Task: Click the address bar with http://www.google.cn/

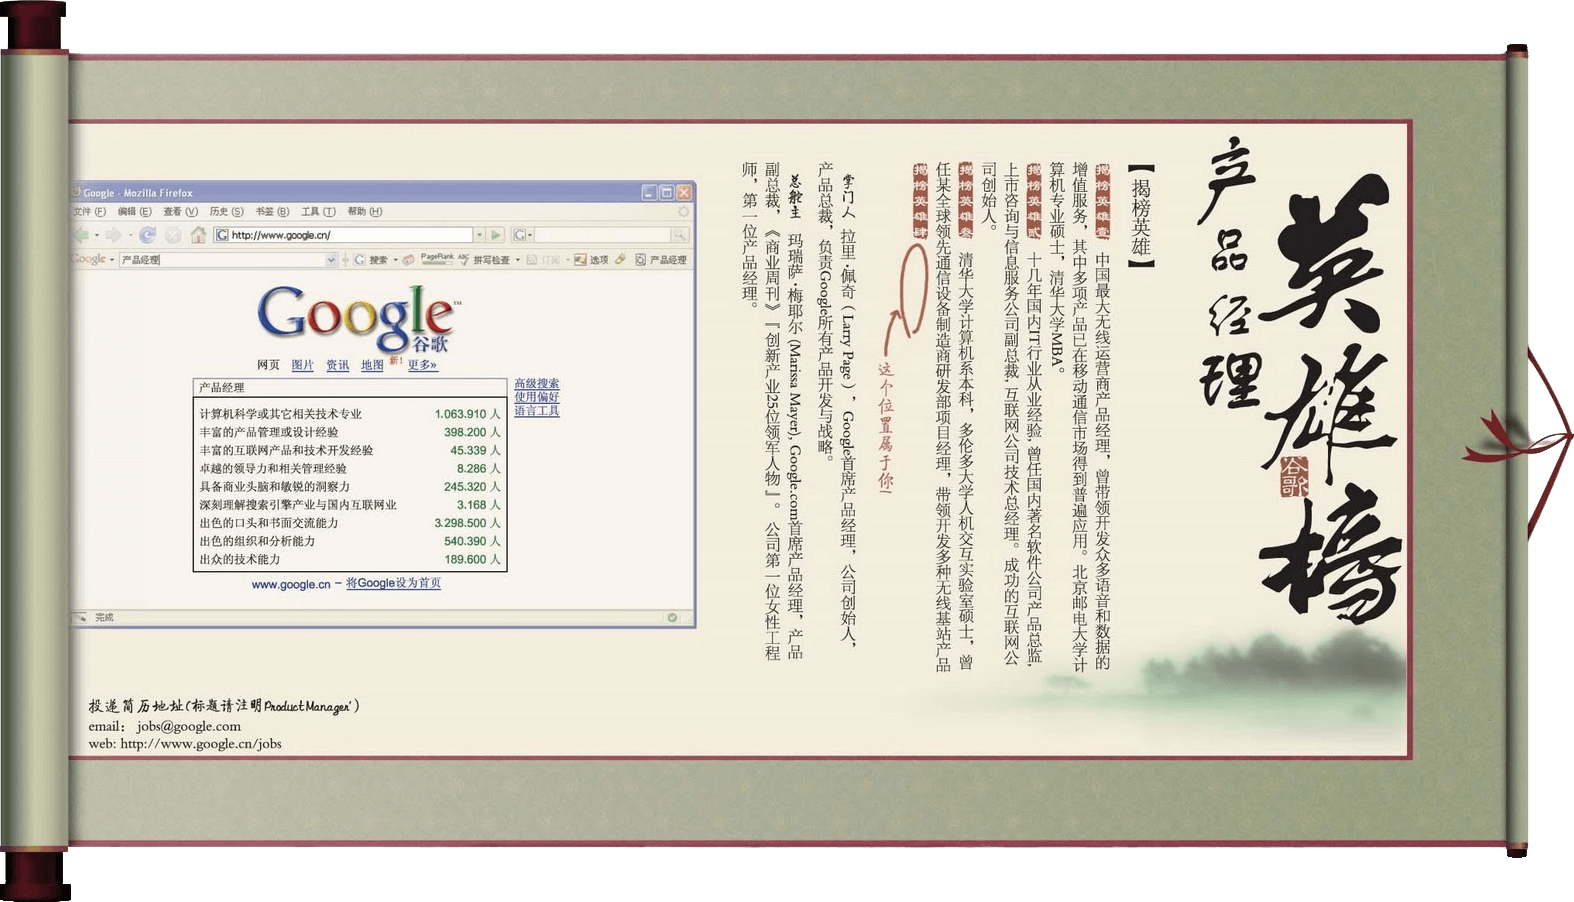Action: pos(343,235)
